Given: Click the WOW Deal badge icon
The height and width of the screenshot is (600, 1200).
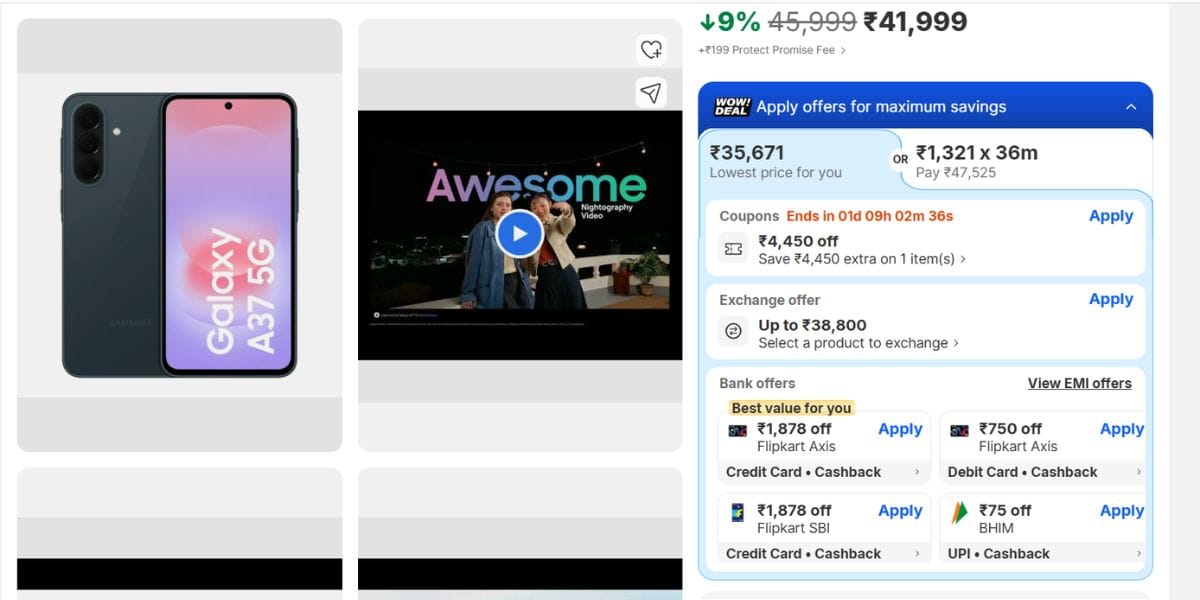Looking at the screenshot, I should click(x=732, y=107).
